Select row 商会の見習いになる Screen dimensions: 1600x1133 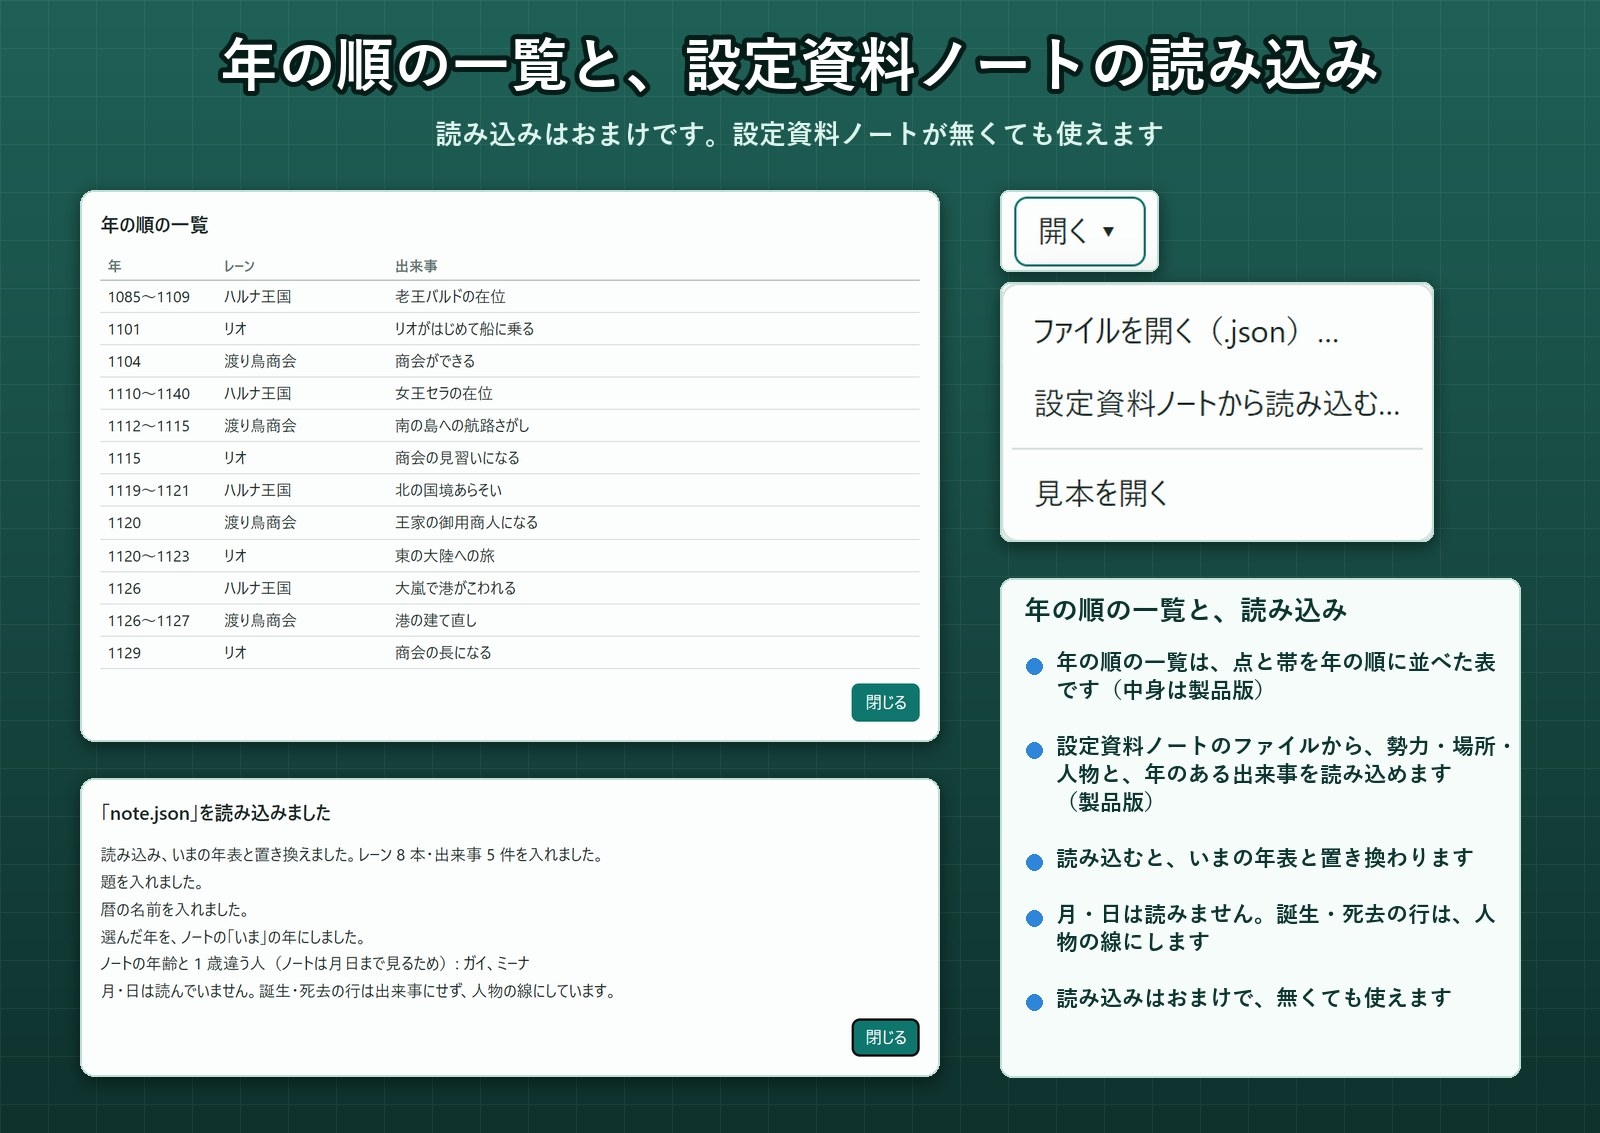tap(510, 458)
